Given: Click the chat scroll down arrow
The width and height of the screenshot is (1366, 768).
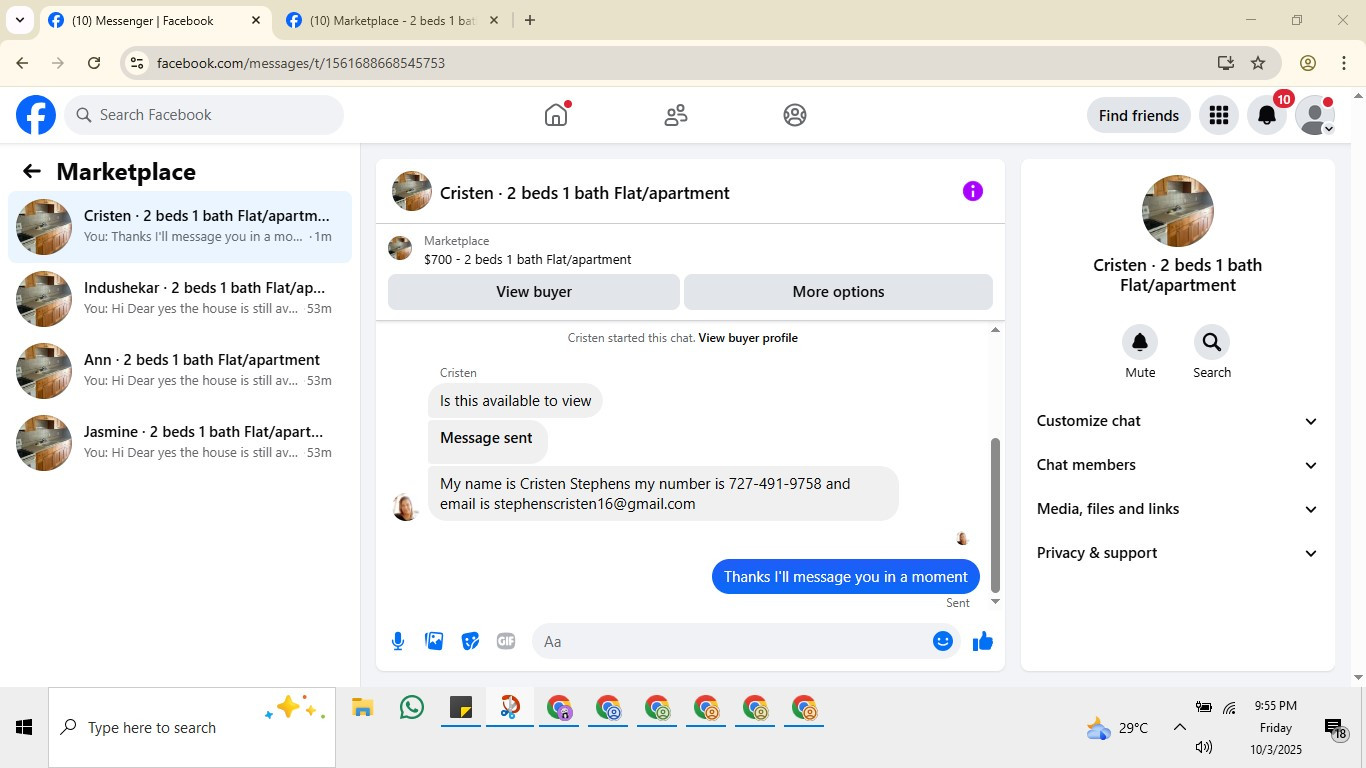Looking at the screenshot, I should point(995,602).
